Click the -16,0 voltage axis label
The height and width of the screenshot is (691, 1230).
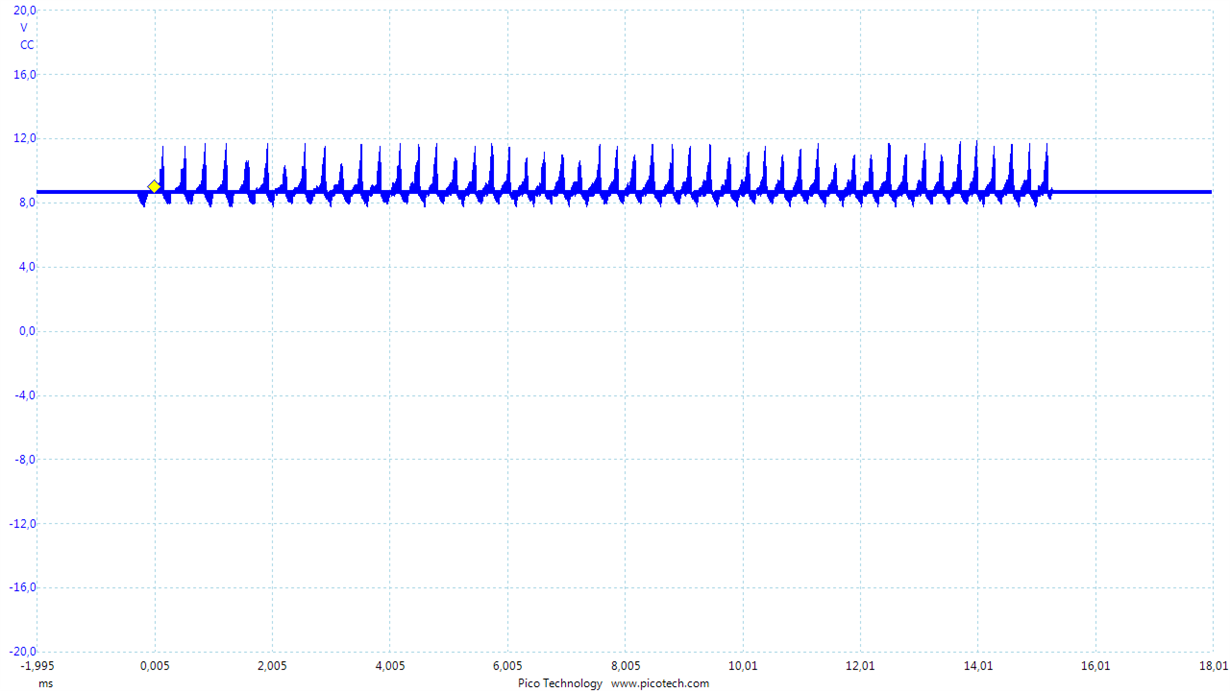[x=22, y=587]
